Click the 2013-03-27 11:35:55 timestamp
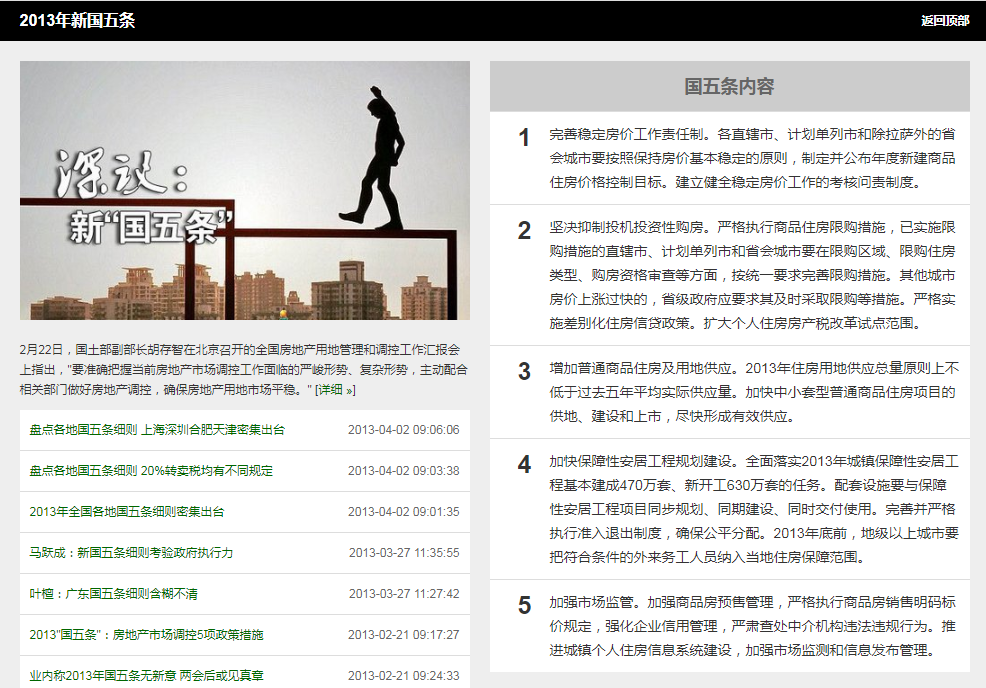The width and height of the screenshot is (986, 688). (403, 553)
